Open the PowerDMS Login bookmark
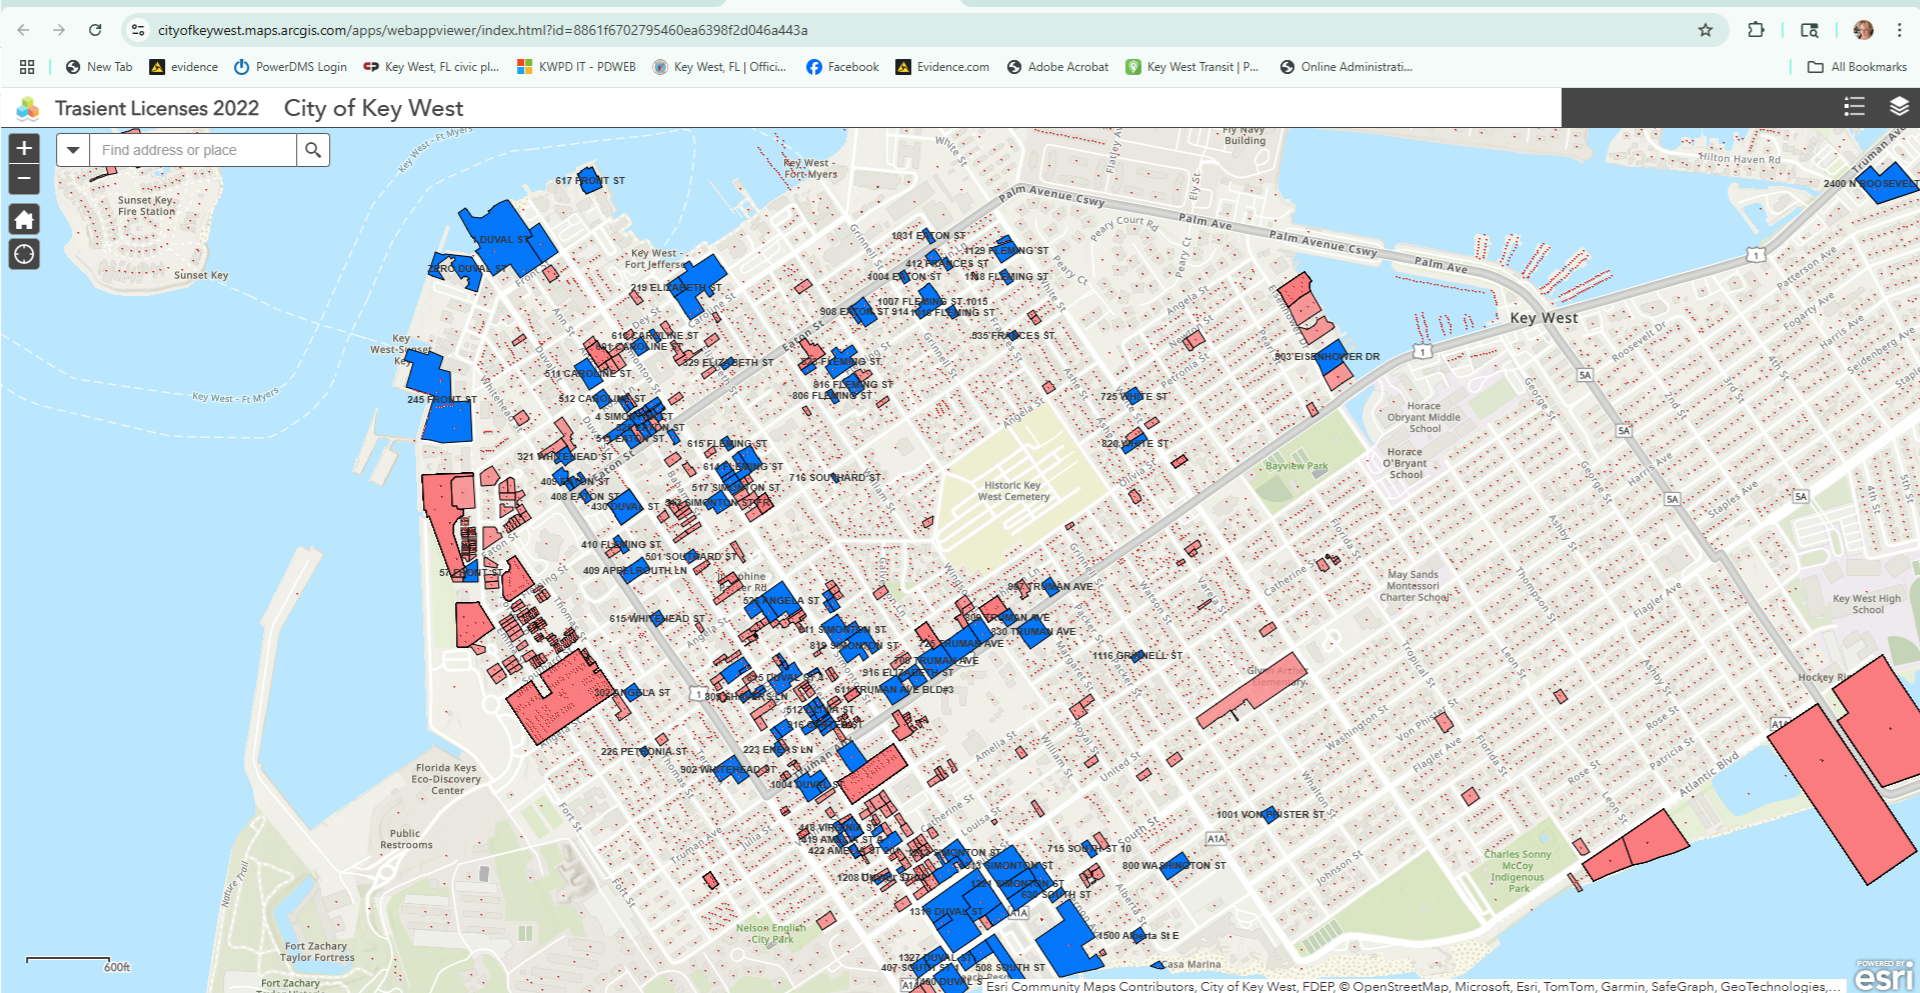The height and width of the screenshot is (993, 1920). pos(290,67)
